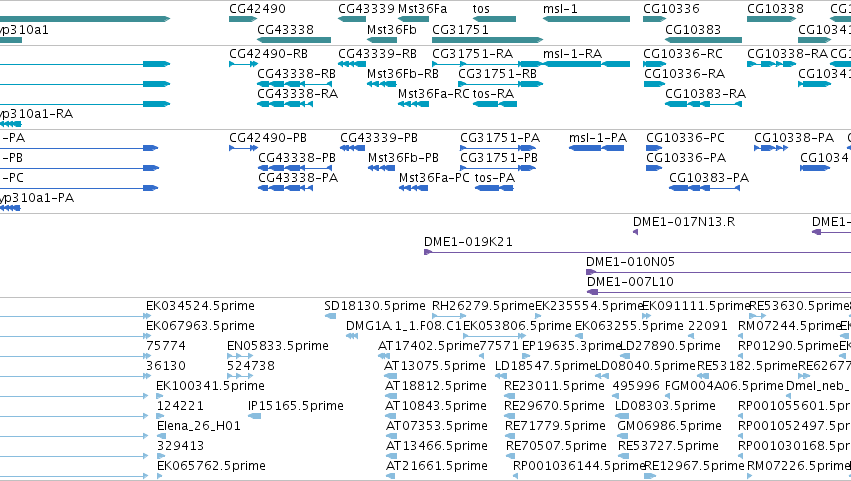Click the RE23011.5prime EST label
851x481 pixels.
coord(554,387)
